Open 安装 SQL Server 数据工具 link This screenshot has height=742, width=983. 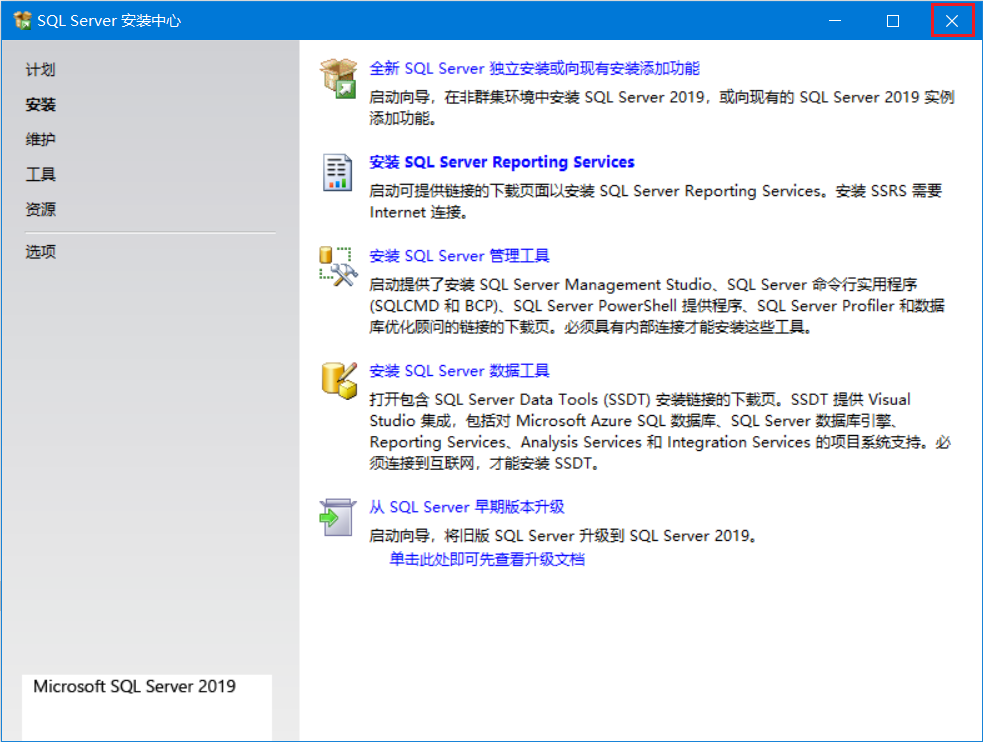pos(459,371)
